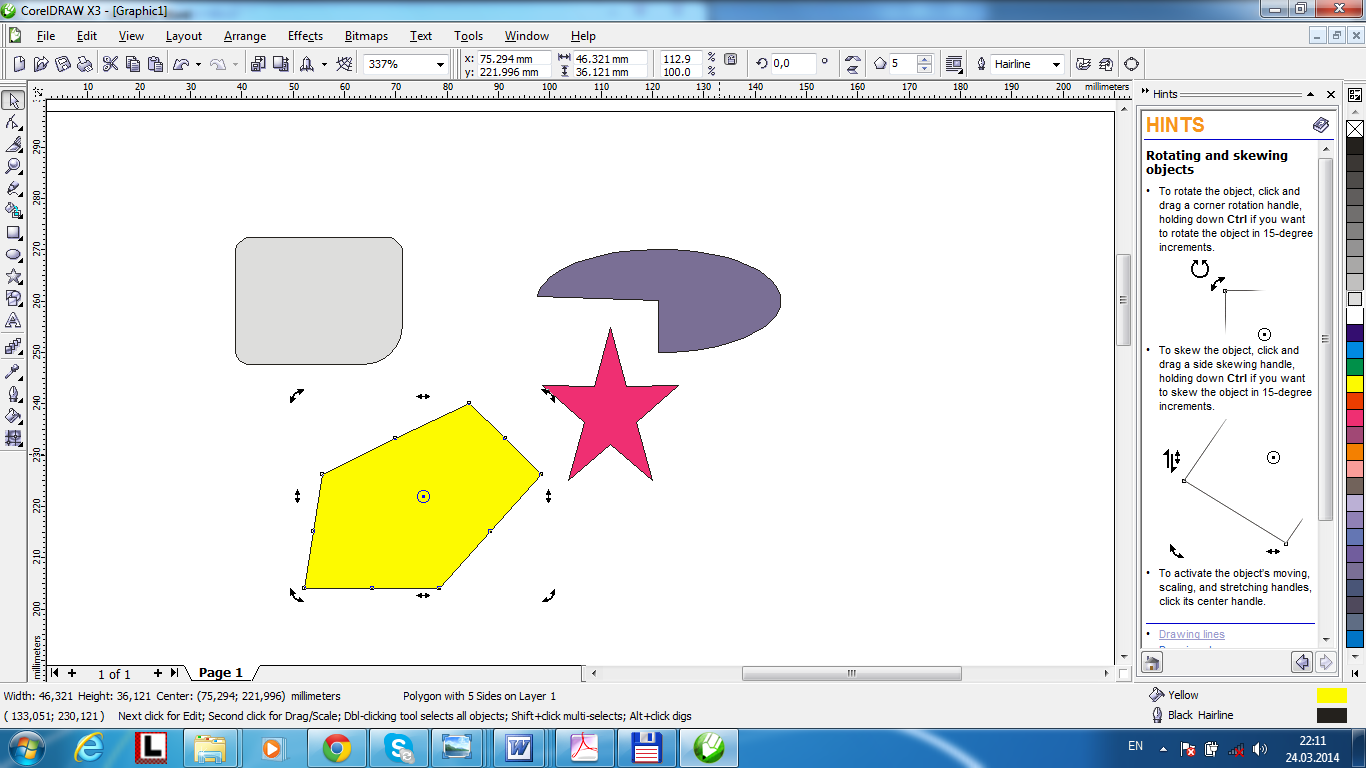Click the Print icon

85,64
